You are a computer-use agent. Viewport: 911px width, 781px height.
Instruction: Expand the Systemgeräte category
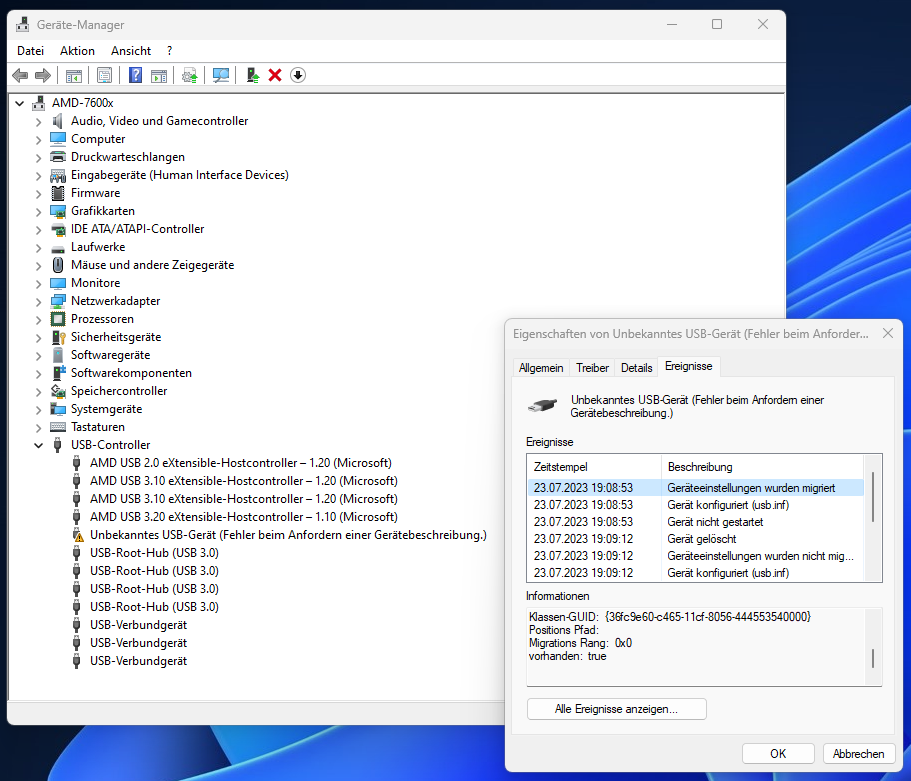[x=38, y=410]
